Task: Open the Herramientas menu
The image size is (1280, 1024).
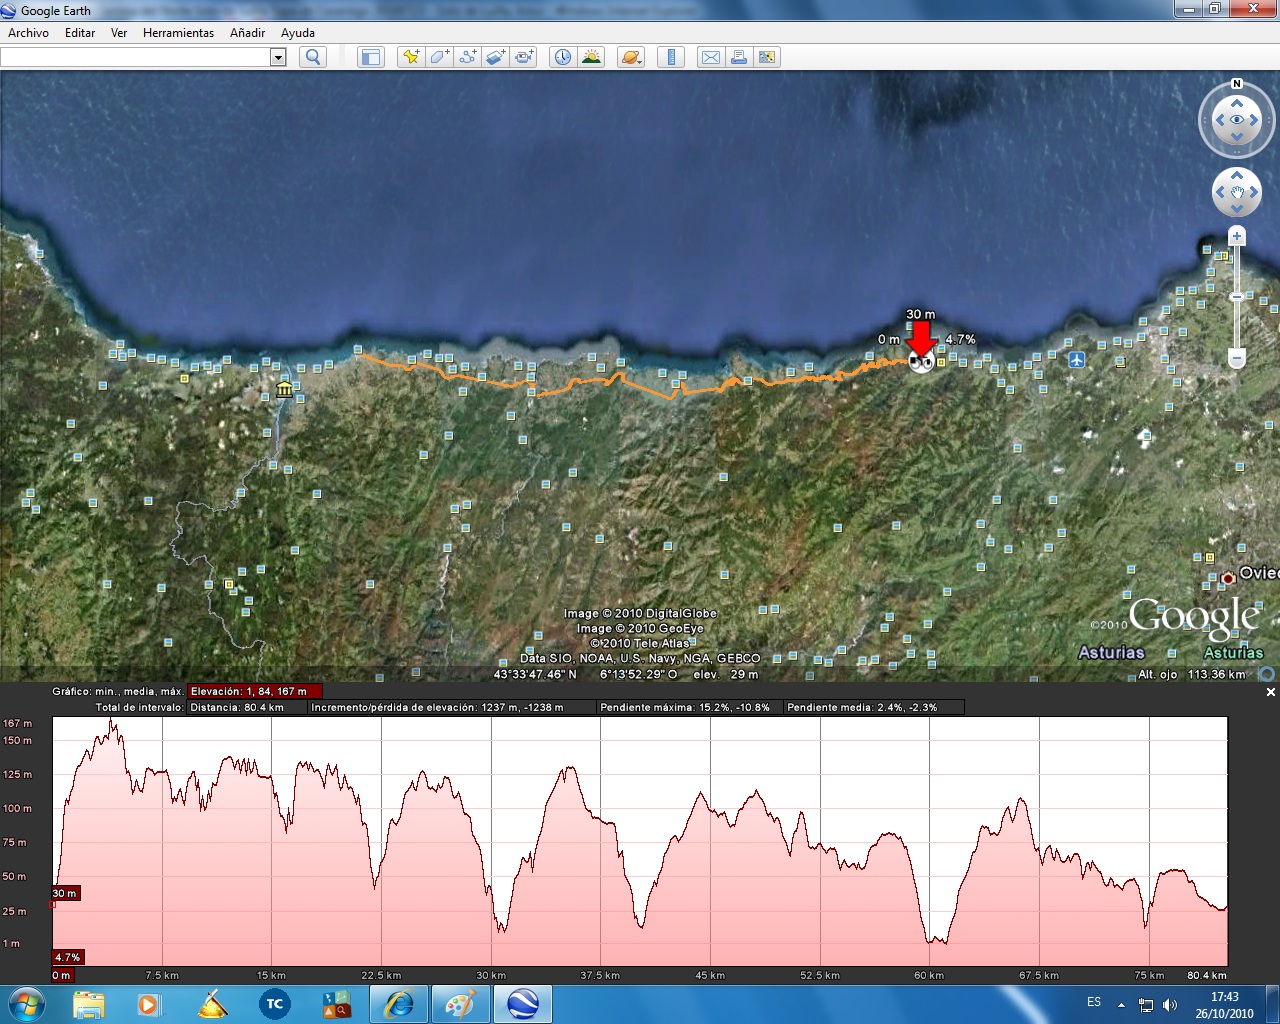Action: point(178,33)
